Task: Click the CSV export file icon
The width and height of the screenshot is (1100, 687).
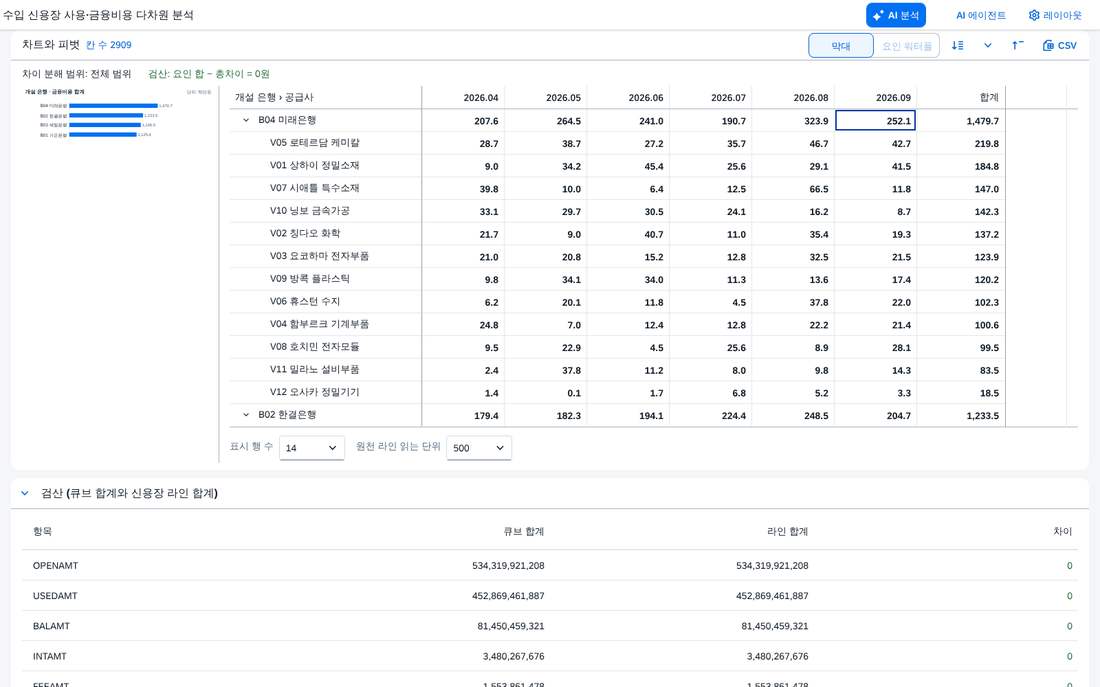Action: [1048, 46]
